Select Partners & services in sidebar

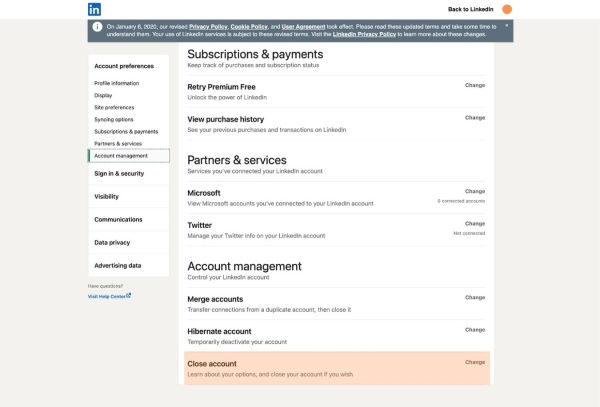118,143
